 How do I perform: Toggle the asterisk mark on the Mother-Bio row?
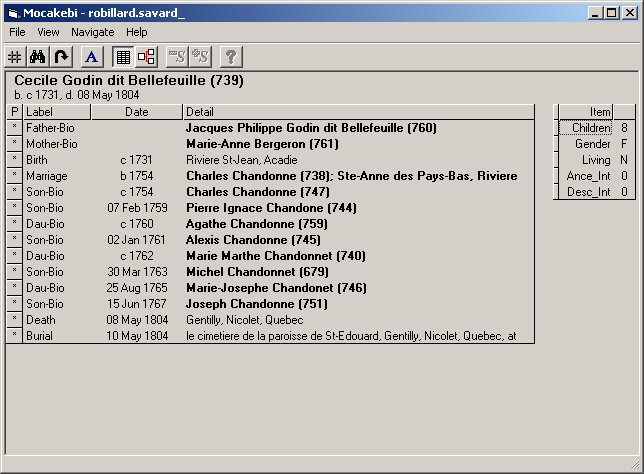click(x=14, y=144)
